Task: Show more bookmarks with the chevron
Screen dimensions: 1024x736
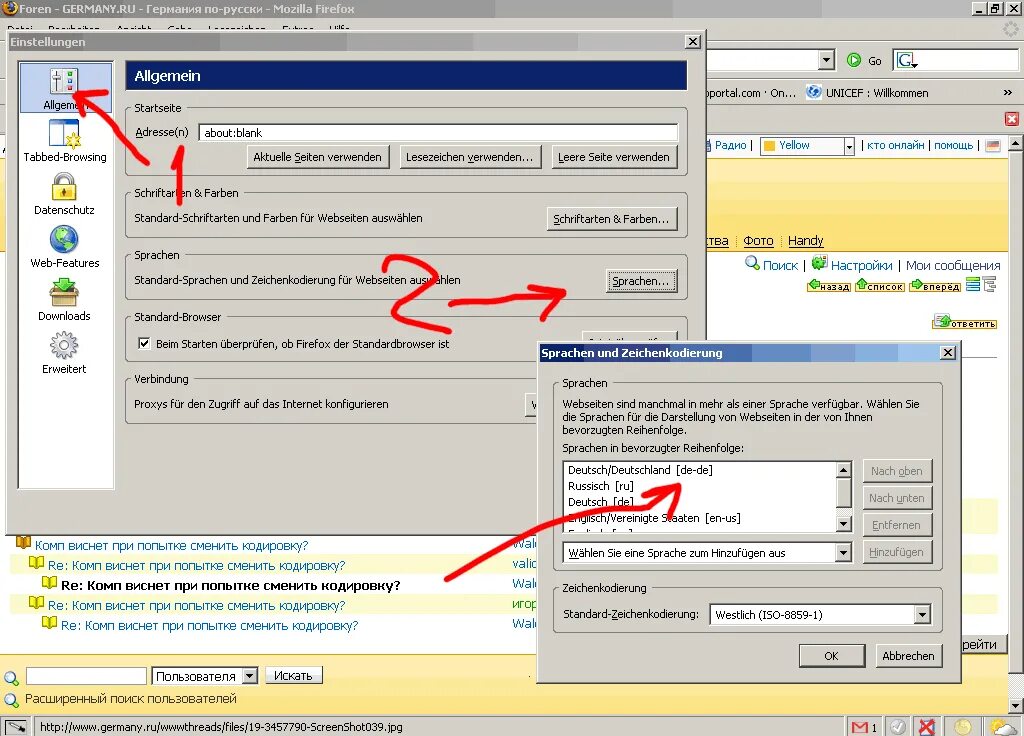Action: coord(1008,93)
